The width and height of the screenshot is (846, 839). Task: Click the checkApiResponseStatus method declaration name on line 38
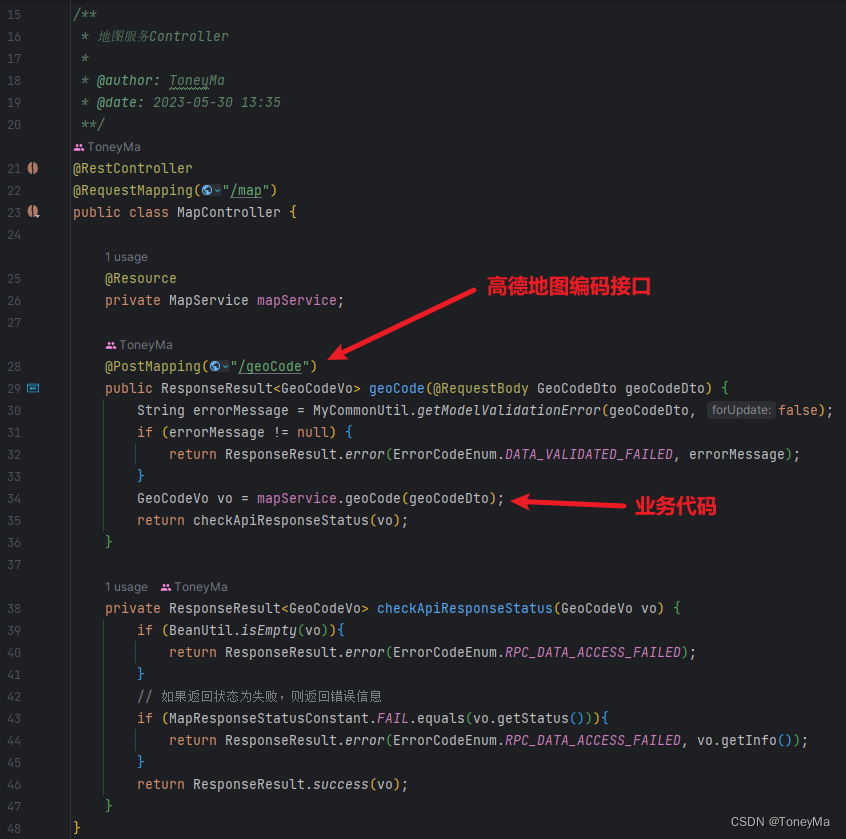pos(465,609)
